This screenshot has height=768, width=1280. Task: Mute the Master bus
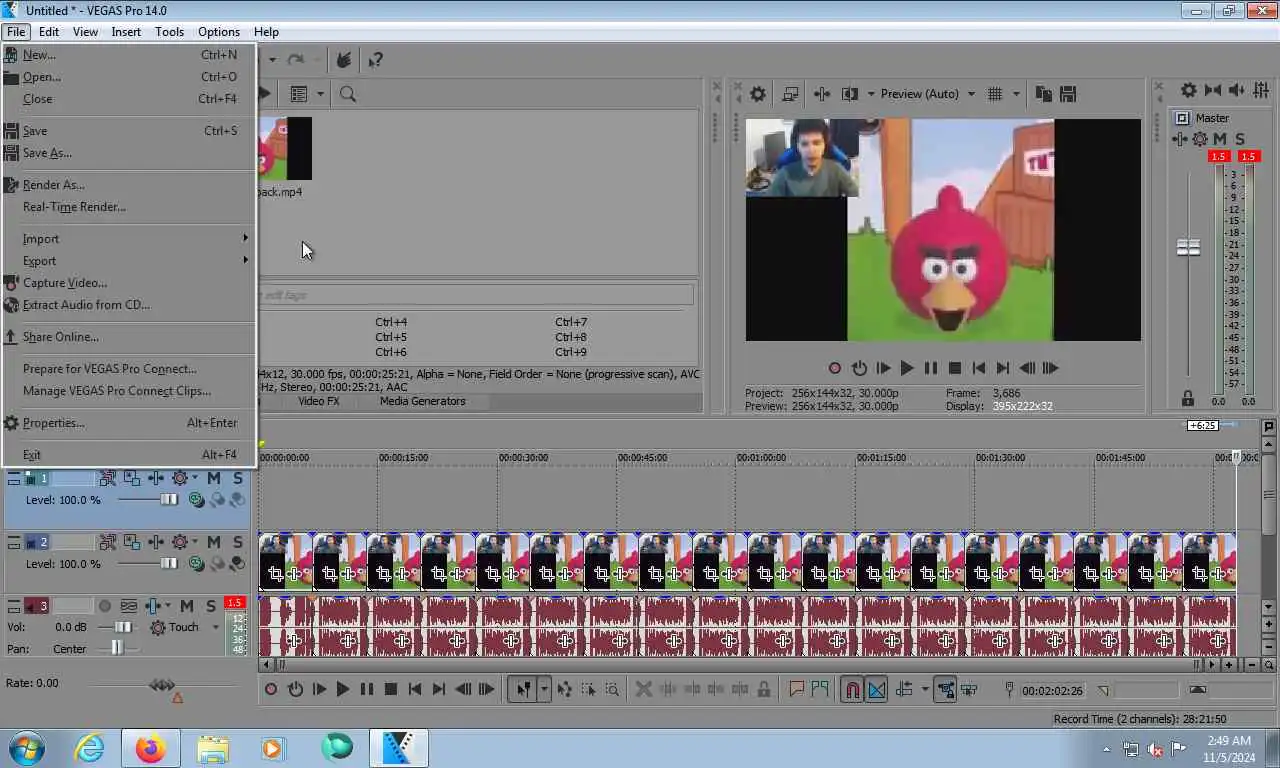[x=1220, y=139]
